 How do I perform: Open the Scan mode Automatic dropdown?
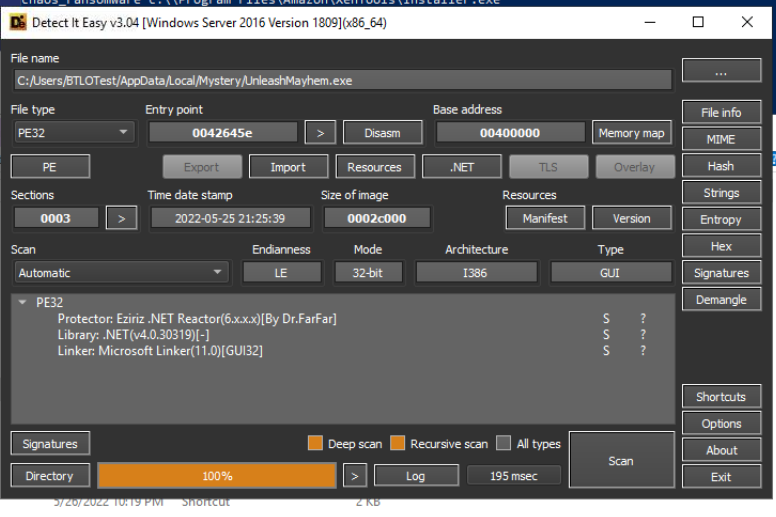(121, 272)
